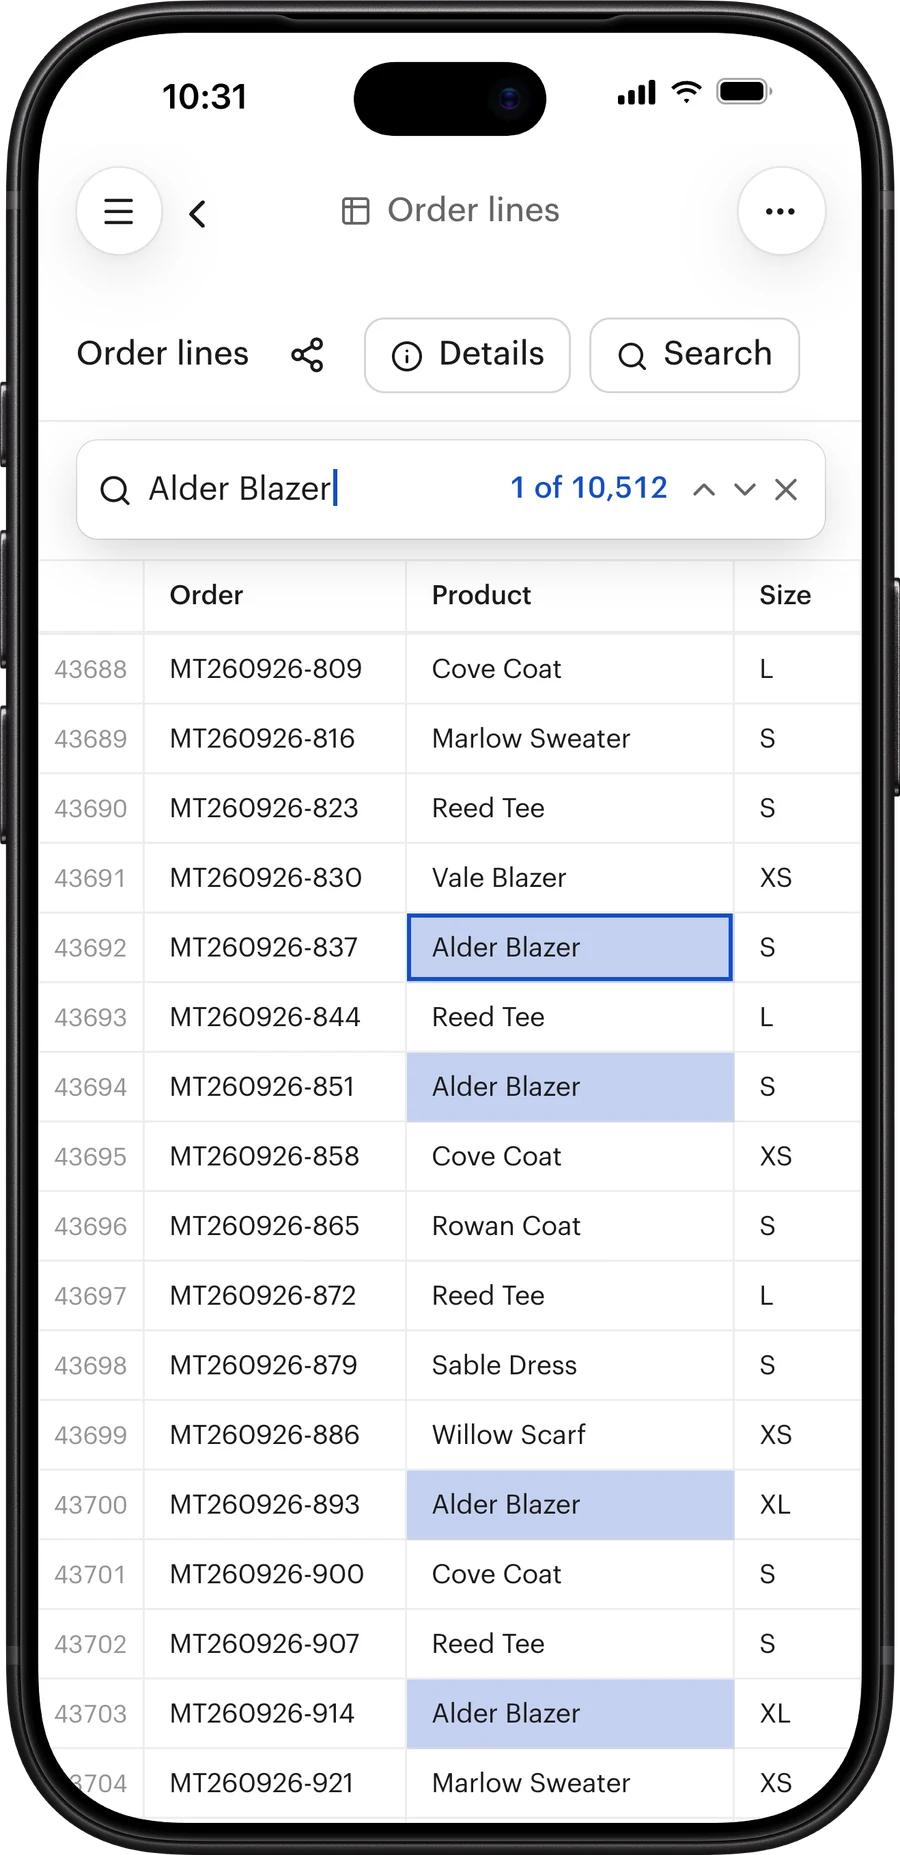This screenshot has width=900, height=1855.
Task: Tap the table icon beside Order lines title
Action: pos(355,211)
